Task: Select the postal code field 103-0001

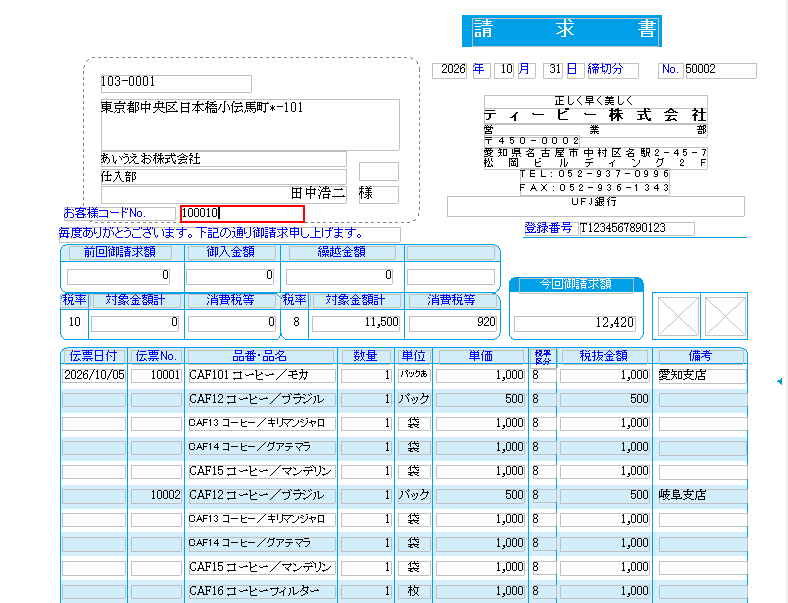Action: [176, 82]
